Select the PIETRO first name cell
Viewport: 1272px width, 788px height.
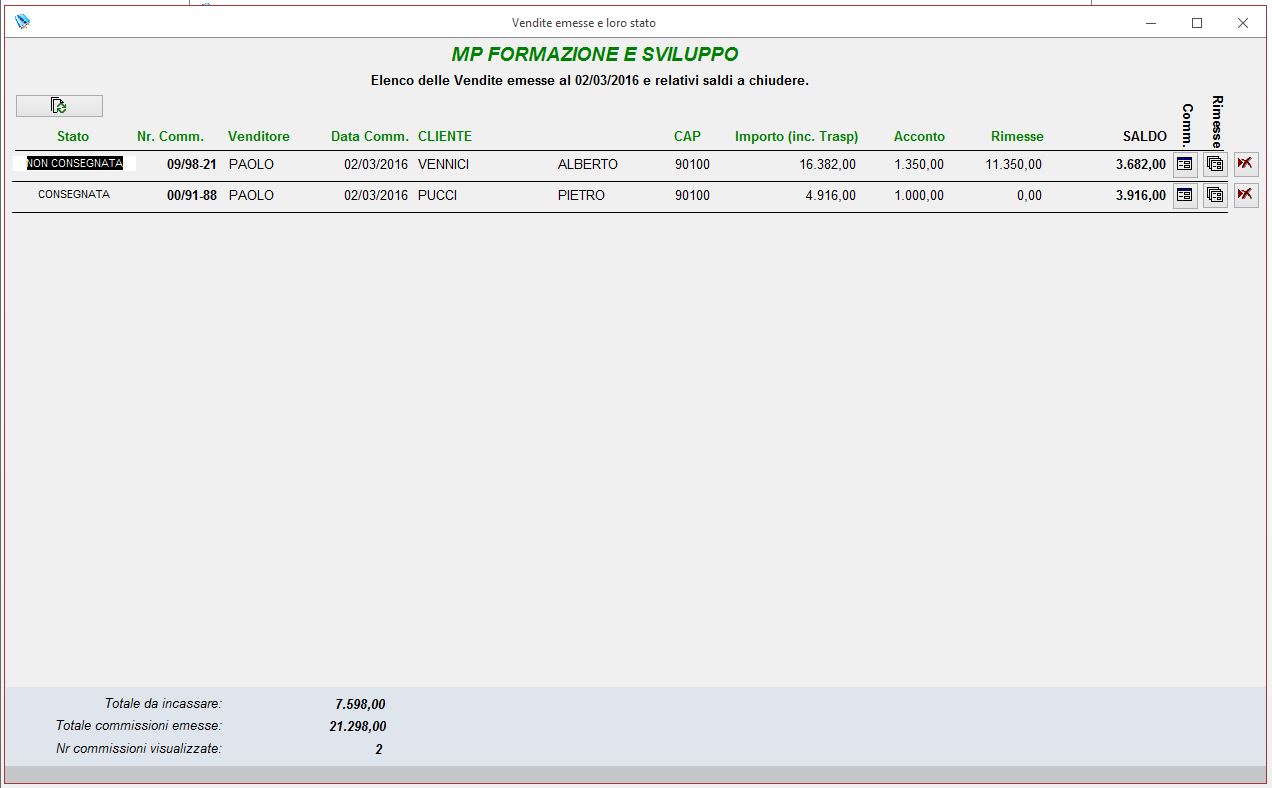pos(581,195)
